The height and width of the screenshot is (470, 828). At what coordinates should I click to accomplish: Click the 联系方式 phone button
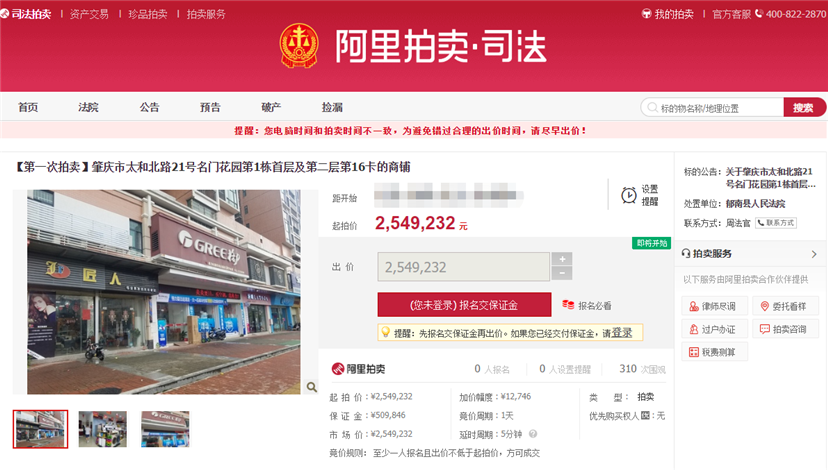776,223
